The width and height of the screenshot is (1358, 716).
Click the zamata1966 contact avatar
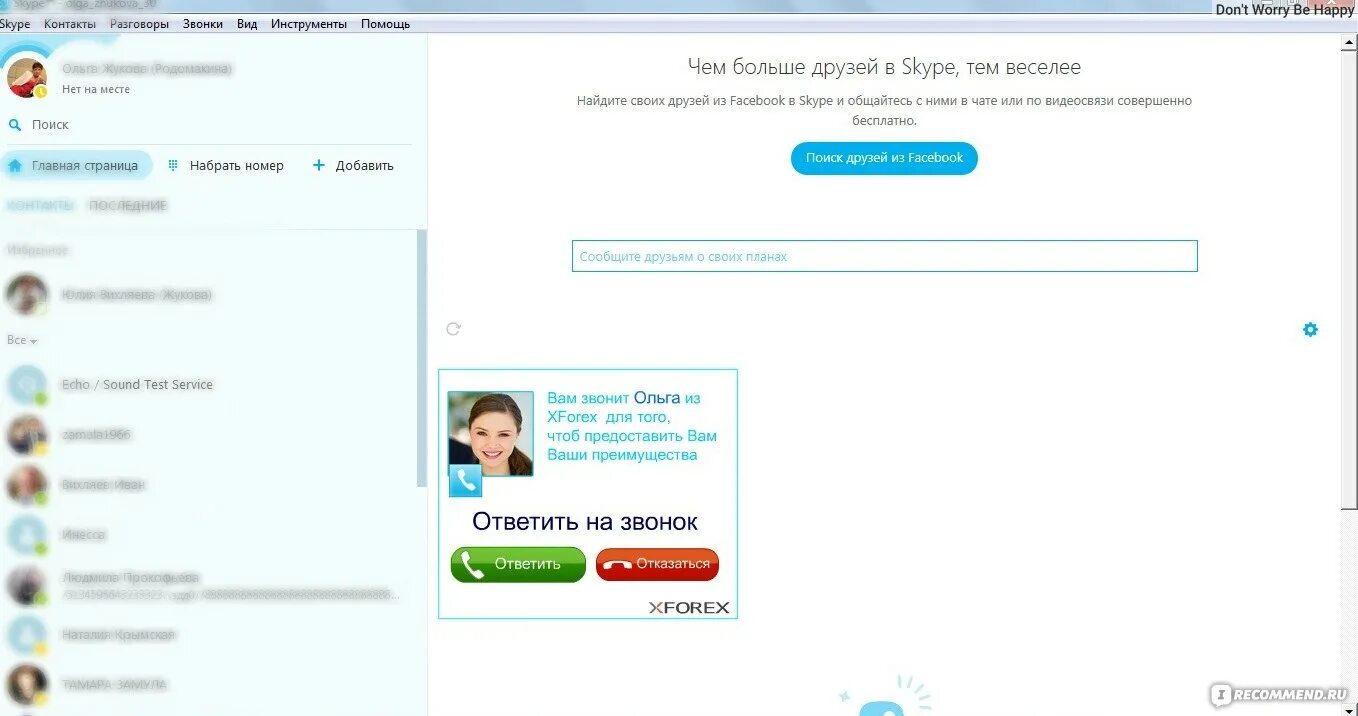coord(27,435)
